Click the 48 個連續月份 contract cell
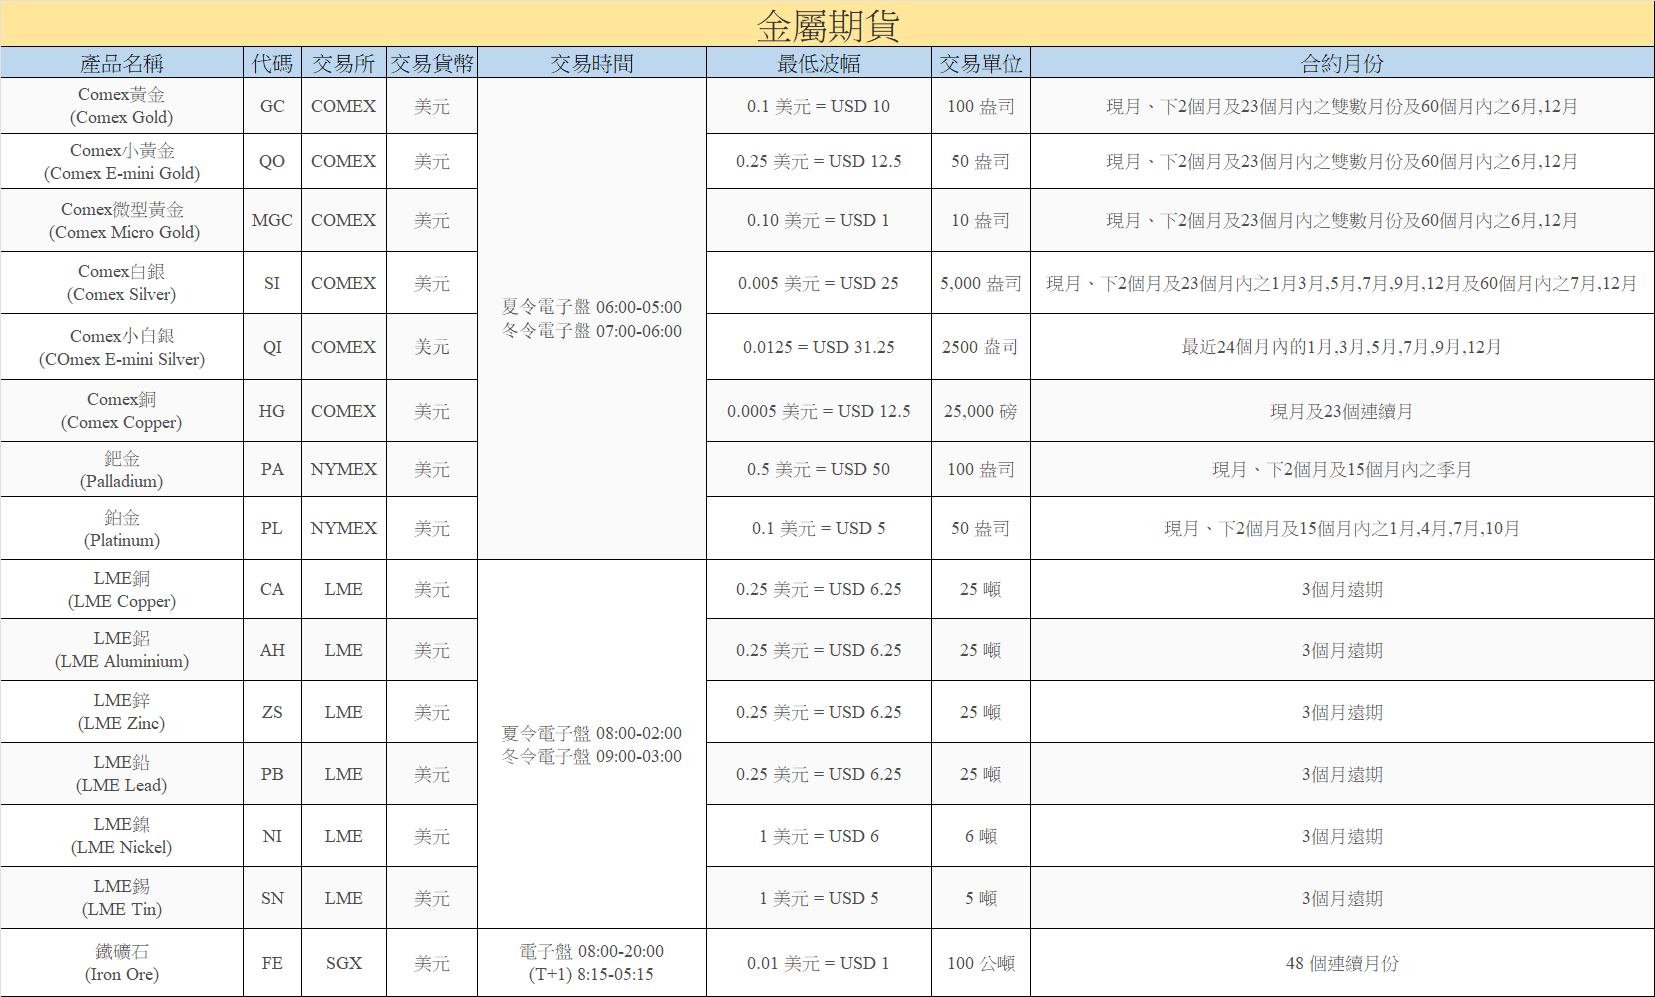 coord(1342,963)
